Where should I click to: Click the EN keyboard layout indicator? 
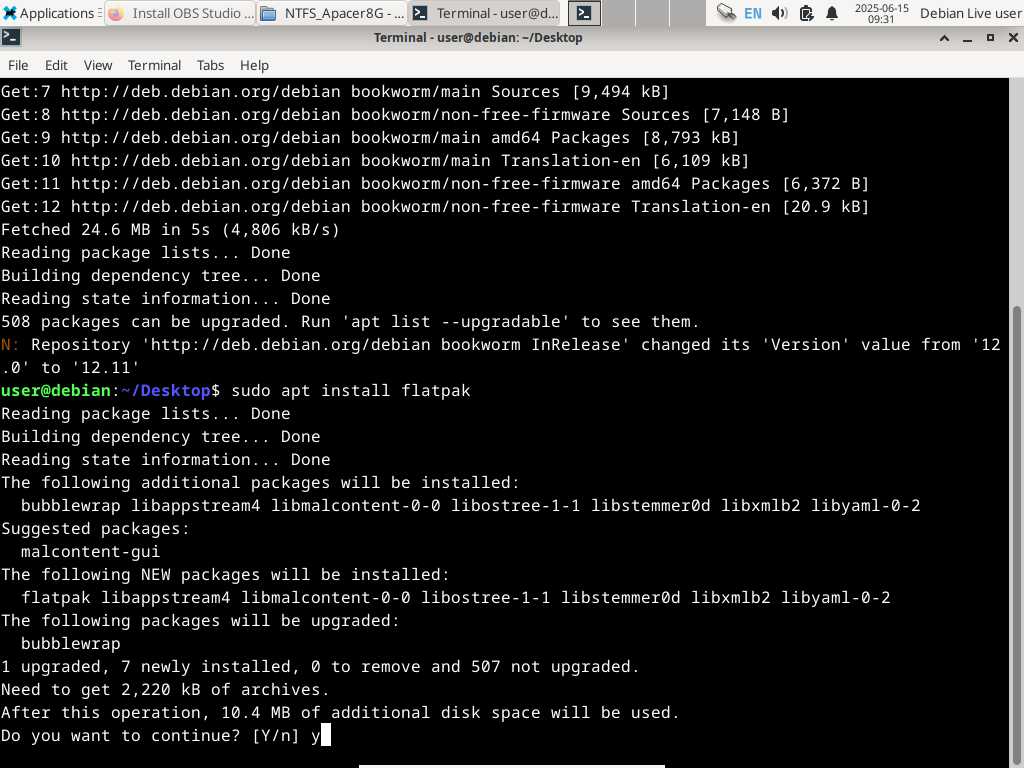(x=752, y=13)
